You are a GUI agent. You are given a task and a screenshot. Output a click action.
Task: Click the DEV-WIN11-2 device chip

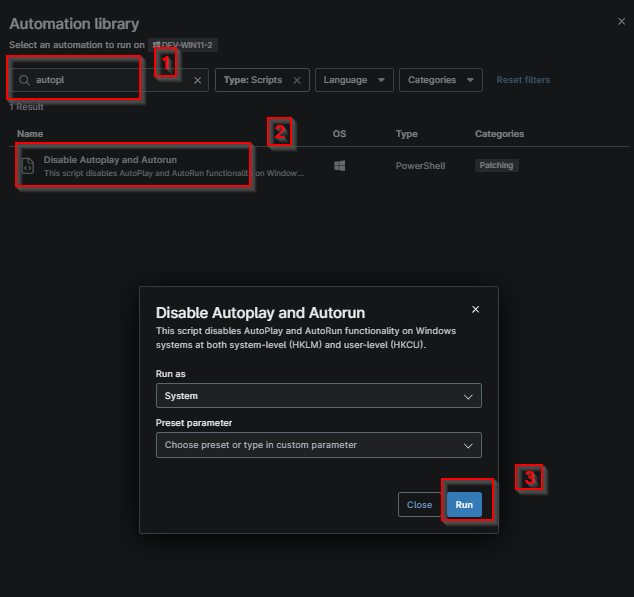pos(183,45)
